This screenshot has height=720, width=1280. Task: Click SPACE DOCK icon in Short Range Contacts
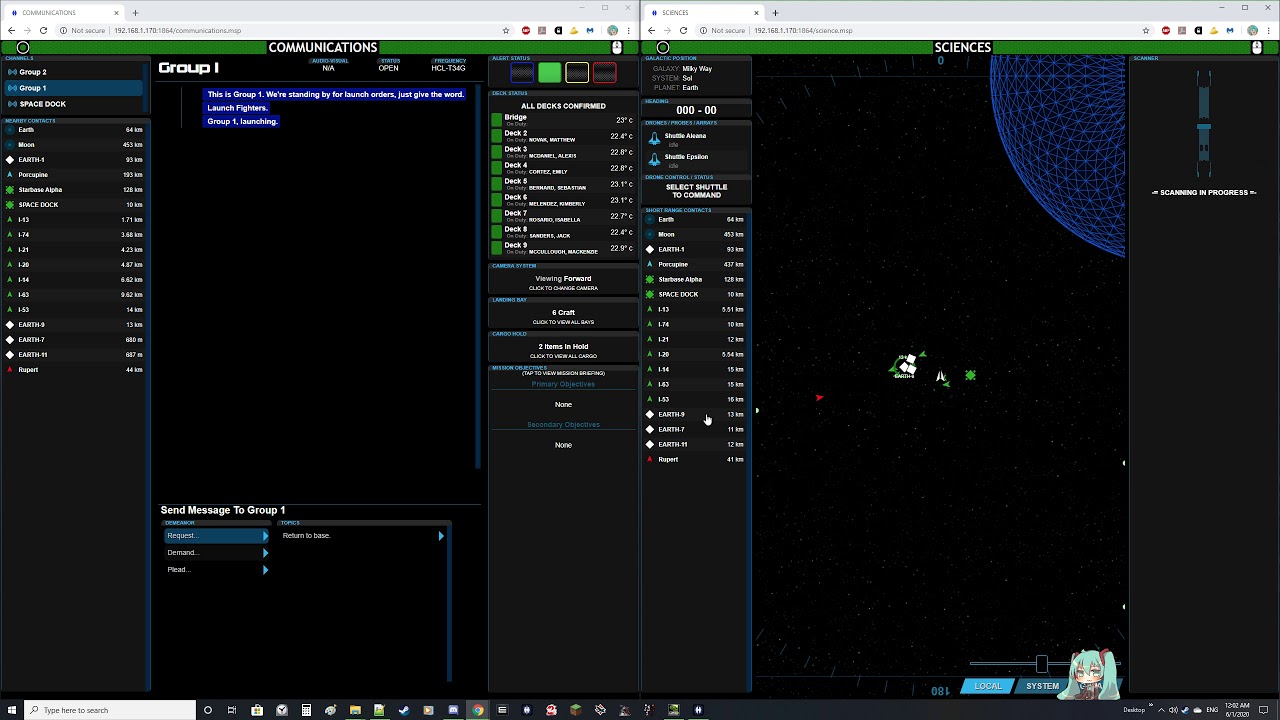(650, 295)
